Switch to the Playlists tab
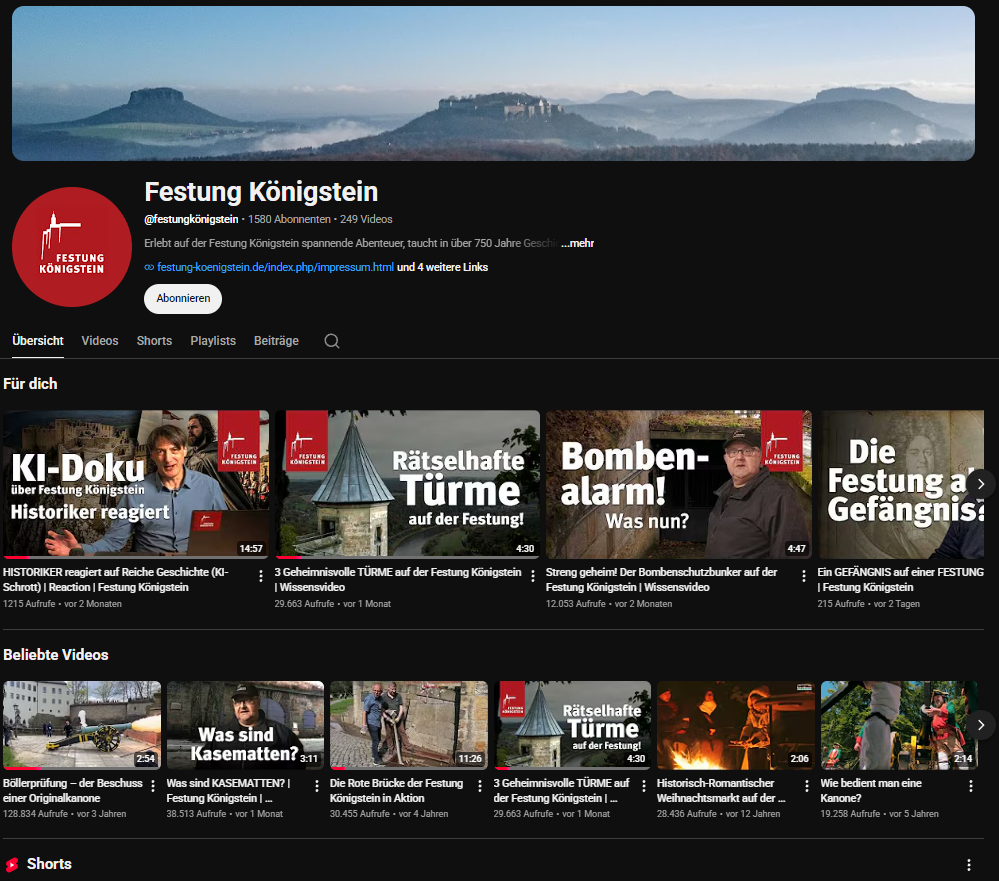The width and height of the screenshot is (999, 881). [213, 341]
